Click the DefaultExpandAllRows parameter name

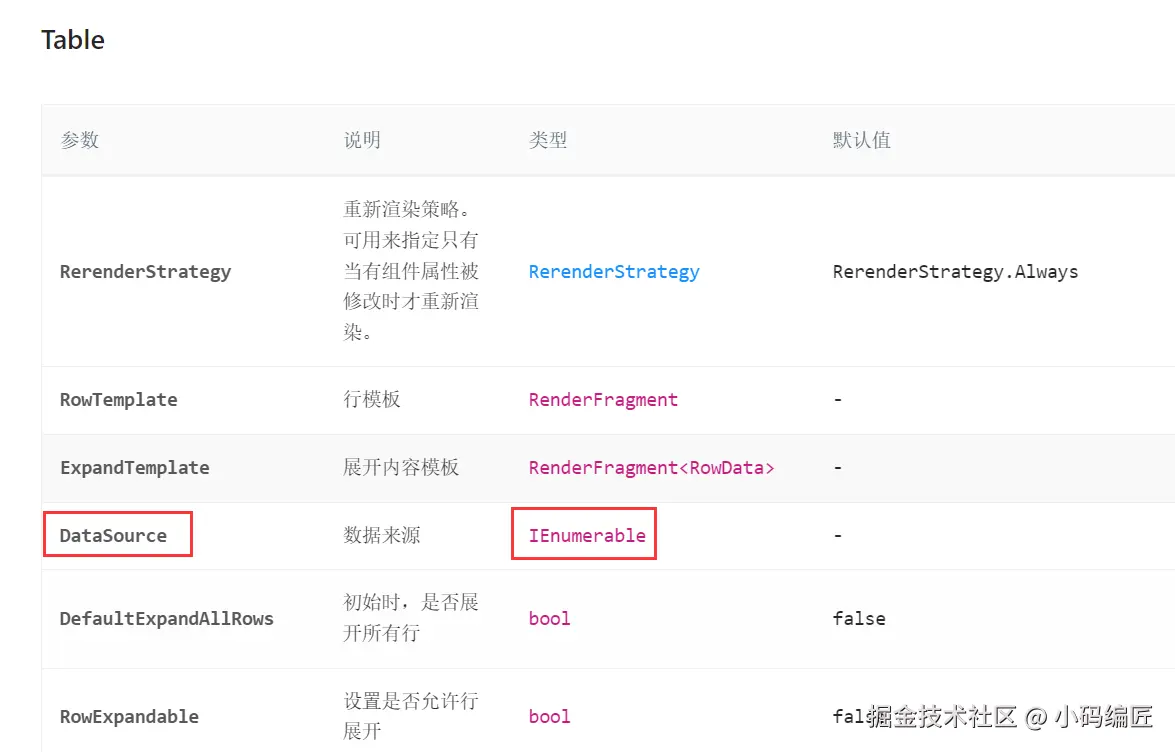click(166, 619)
